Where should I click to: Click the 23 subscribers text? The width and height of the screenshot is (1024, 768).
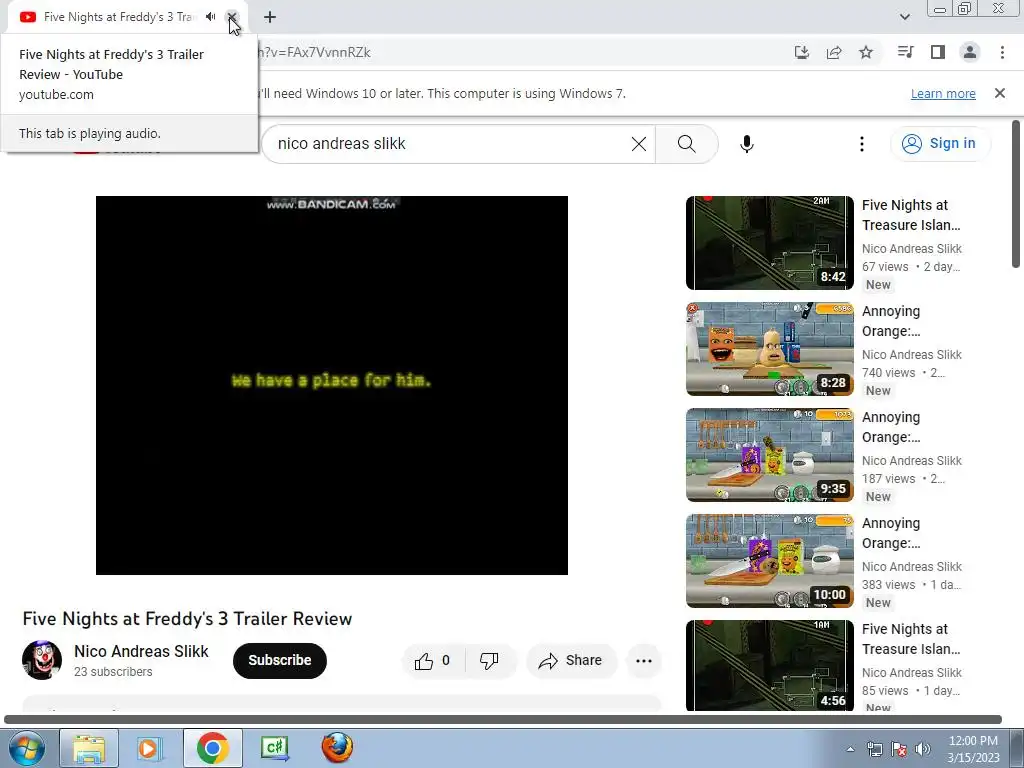click(x=113, y=671)
